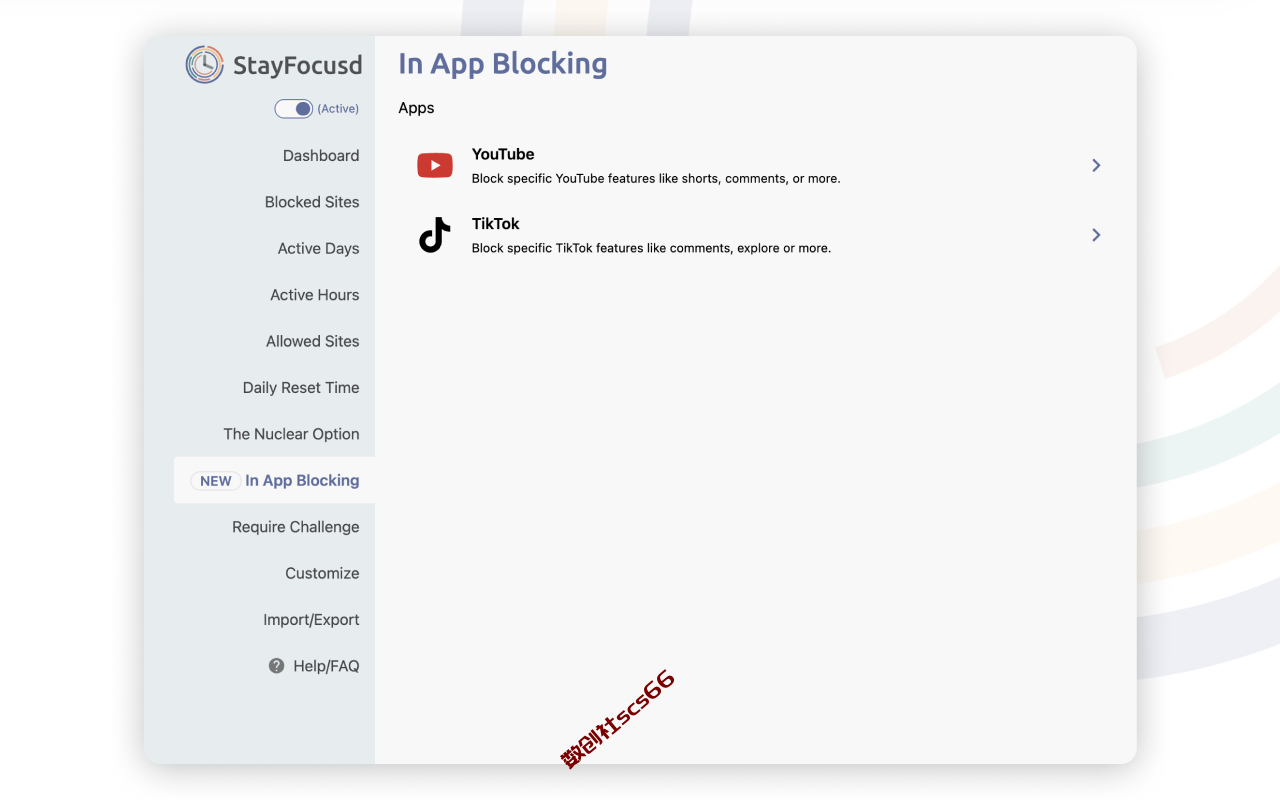Screen dimensions: 1280x800
Task: Click the TikTok logo icon
Action: tap(435, 235)
